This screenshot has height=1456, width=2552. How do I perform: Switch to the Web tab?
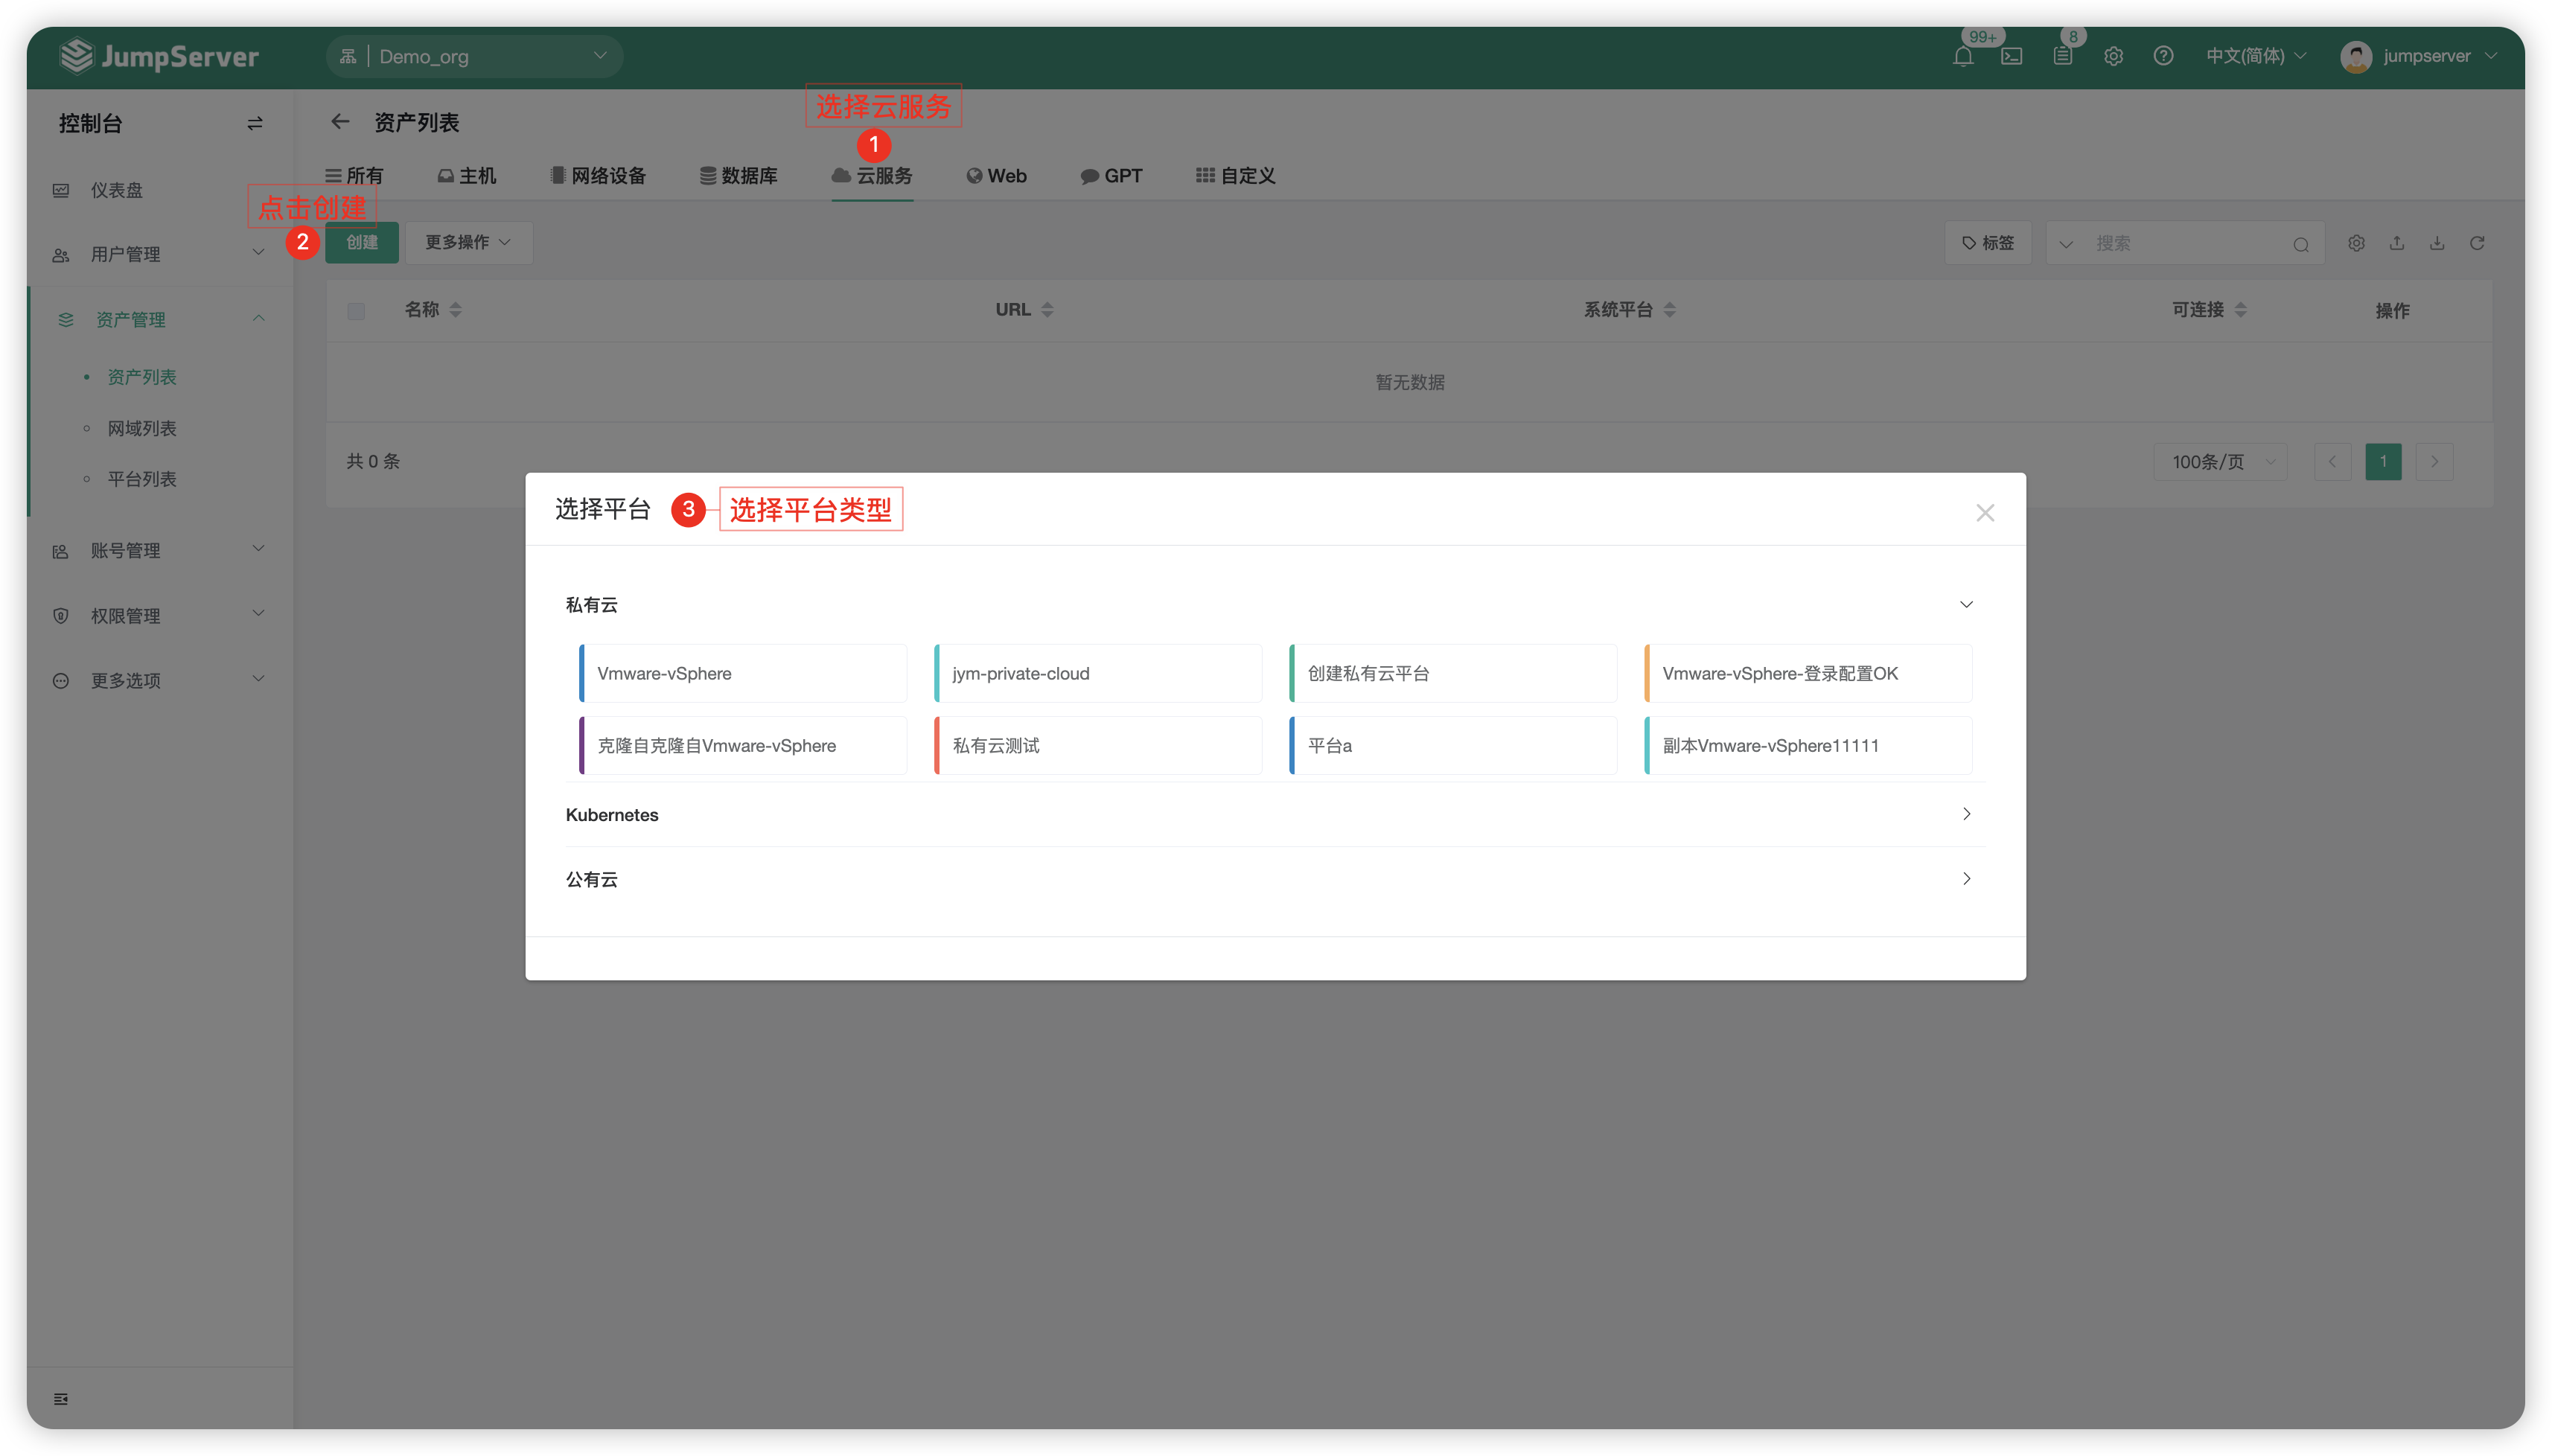coord(996,176)
